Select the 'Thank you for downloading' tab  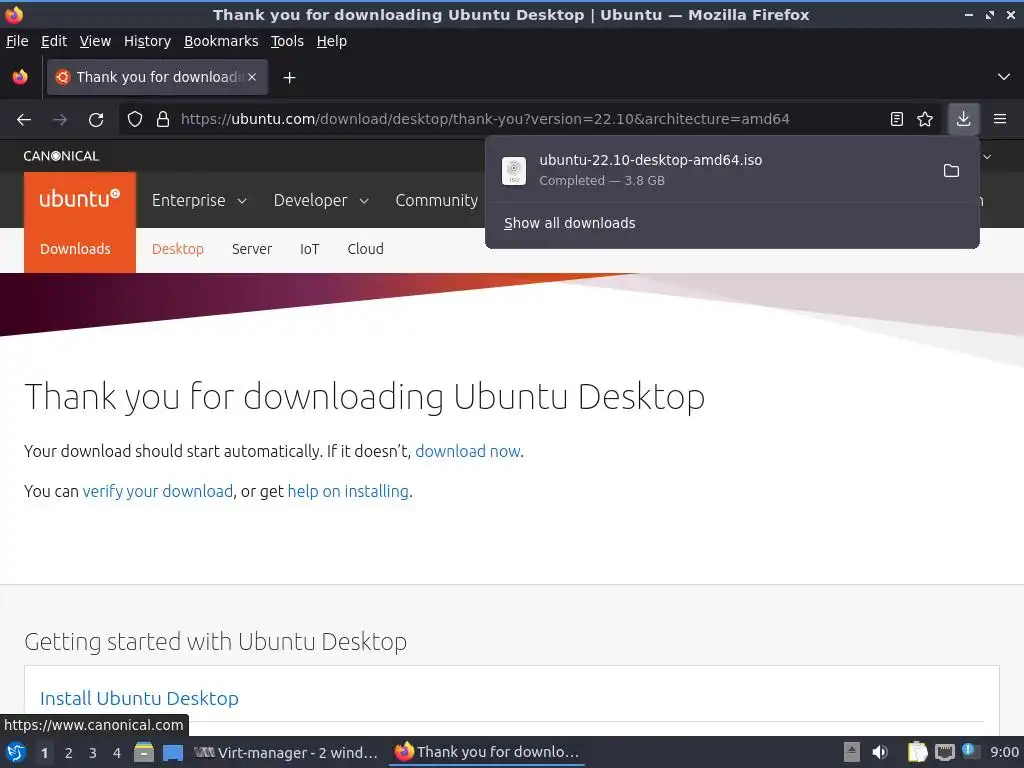pyautogui.click(x=157, y=77)
